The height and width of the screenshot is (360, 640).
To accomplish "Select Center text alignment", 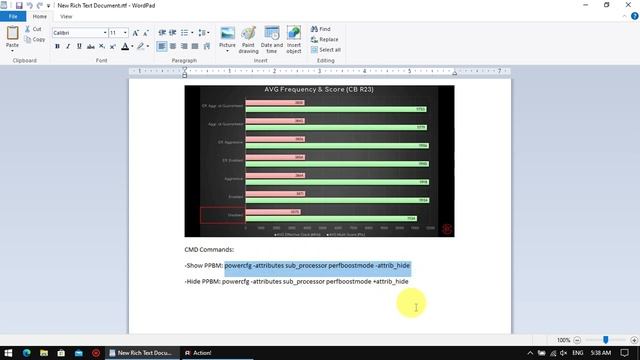I will (x=173, y=46).
